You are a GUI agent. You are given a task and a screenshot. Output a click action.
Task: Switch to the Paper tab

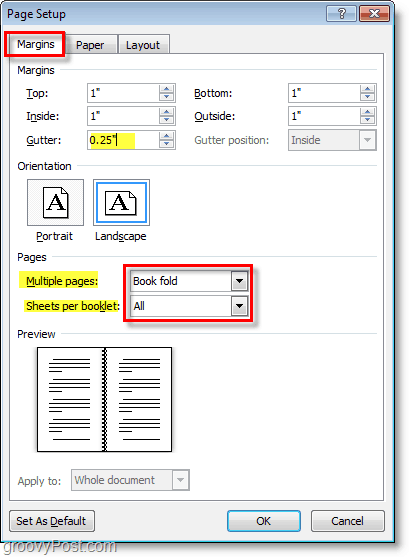(x=90, y=45)
